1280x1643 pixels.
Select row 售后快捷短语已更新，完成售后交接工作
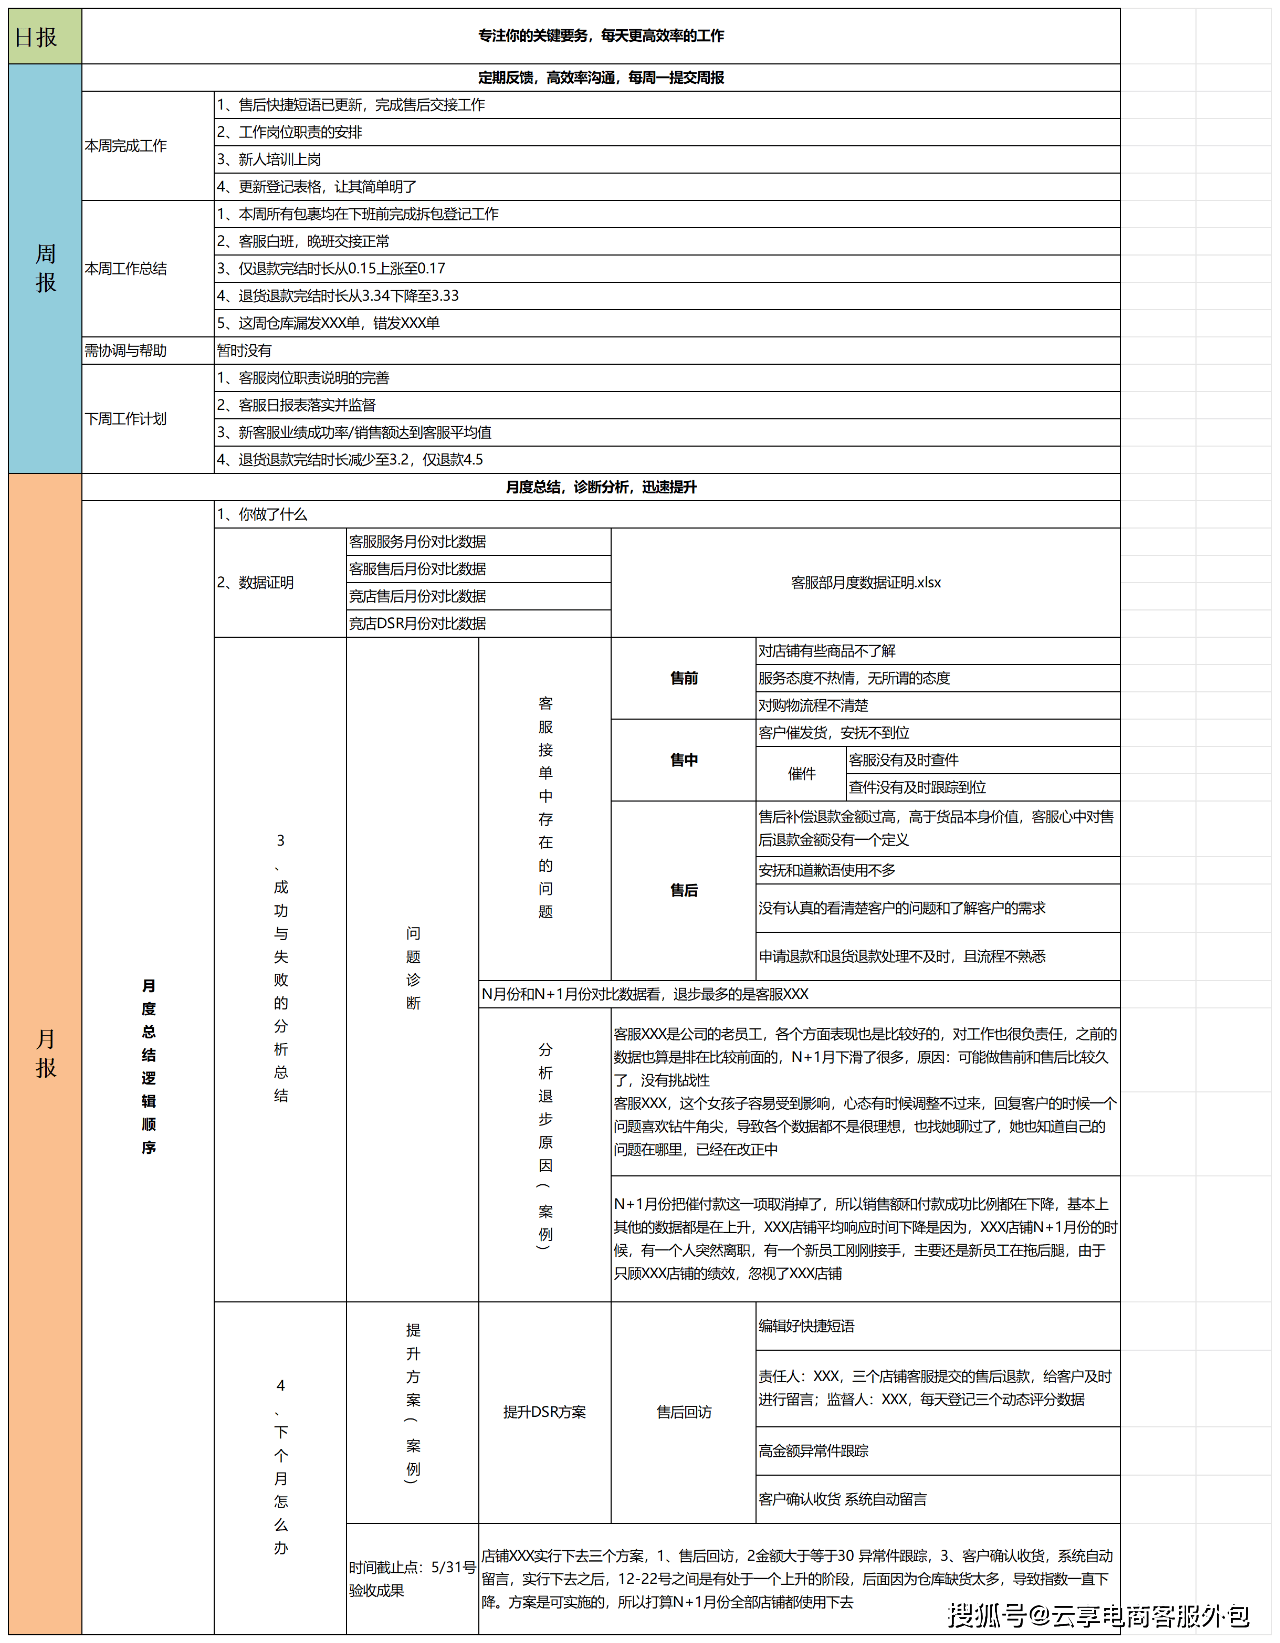click(667, 105)
